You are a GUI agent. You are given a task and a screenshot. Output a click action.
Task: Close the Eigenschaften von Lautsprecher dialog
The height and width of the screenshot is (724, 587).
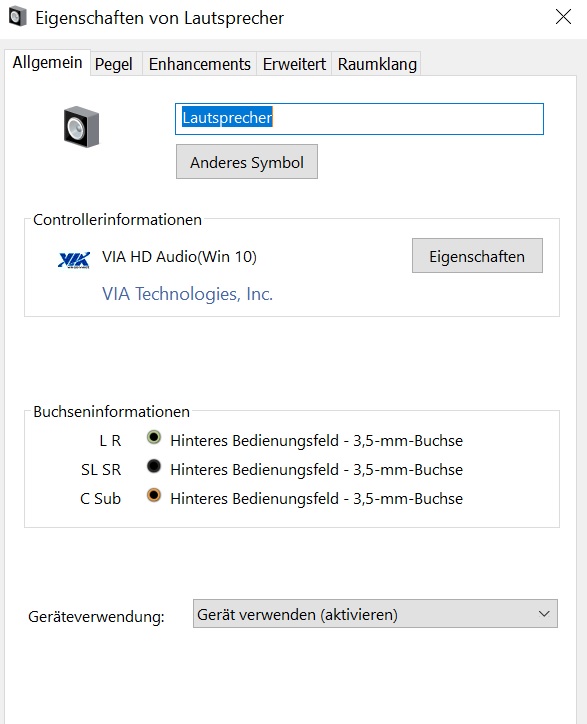coord(563,17)
